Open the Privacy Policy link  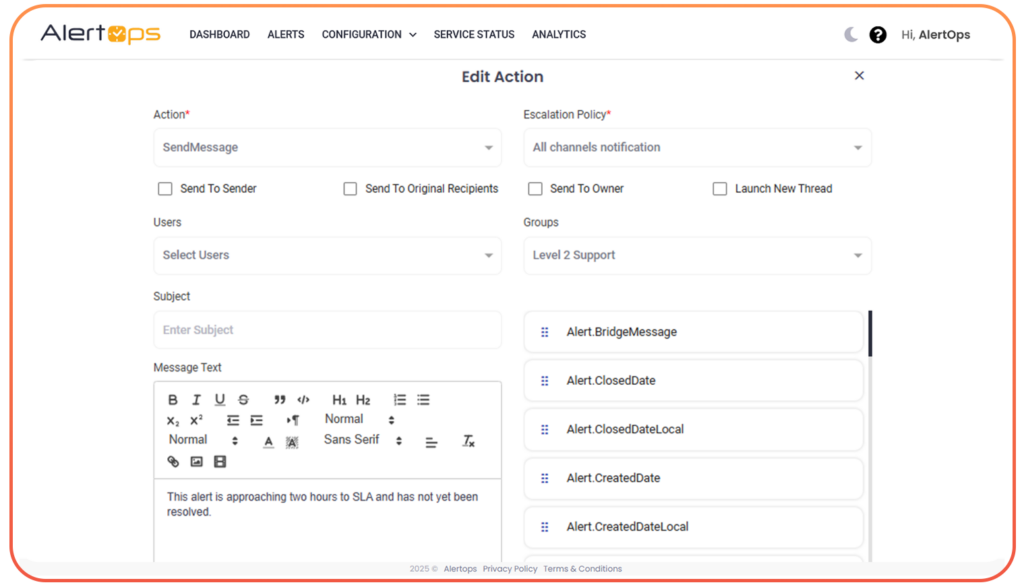point(509,568)
